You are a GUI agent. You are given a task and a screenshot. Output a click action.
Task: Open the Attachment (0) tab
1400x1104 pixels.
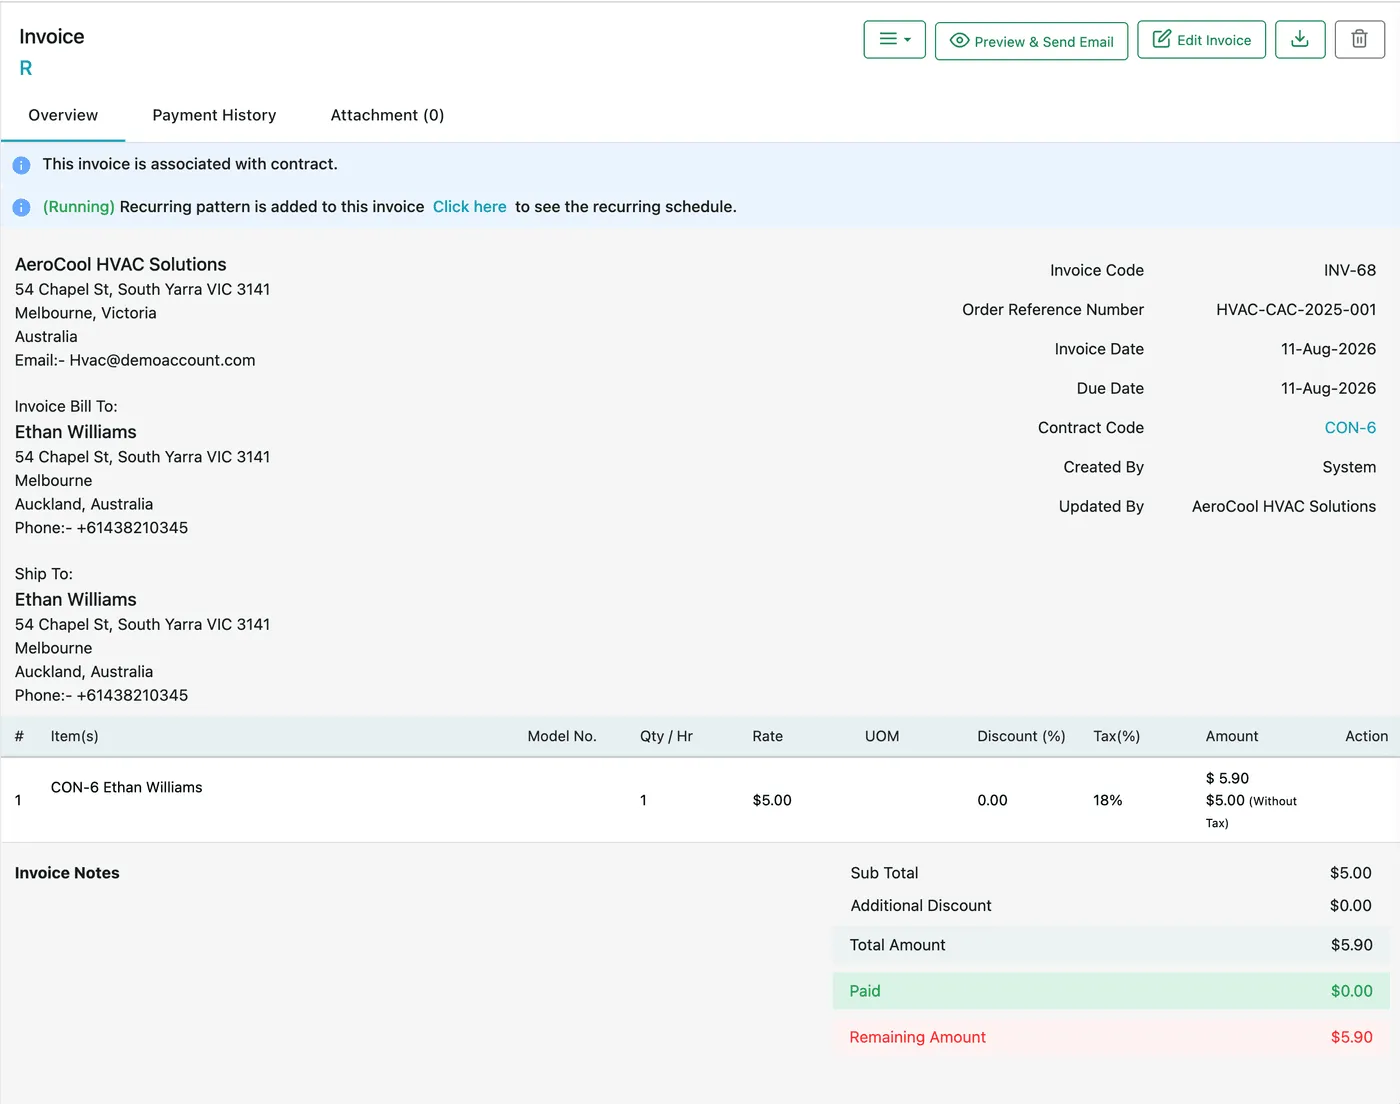pos(387,115)
